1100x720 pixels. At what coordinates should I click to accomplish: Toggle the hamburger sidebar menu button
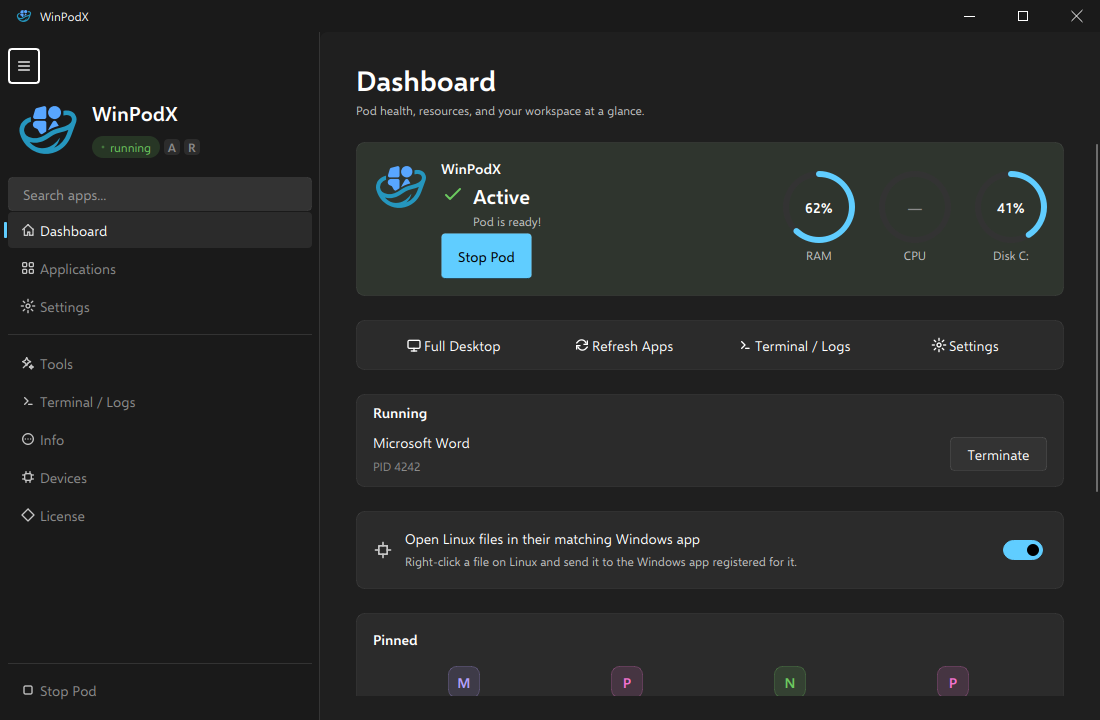24,66
